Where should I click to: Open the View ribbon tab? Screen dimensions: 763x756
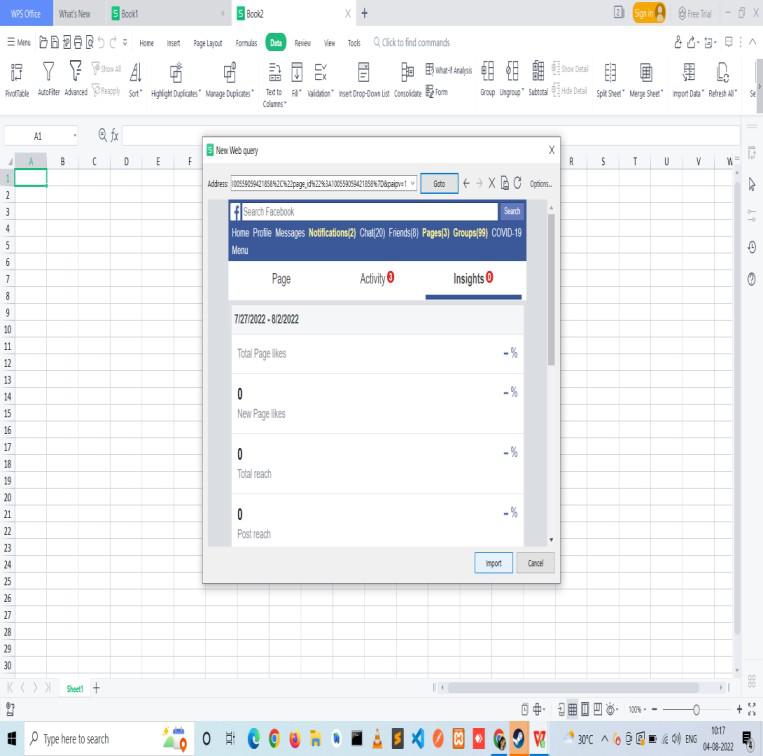(329, 43)
